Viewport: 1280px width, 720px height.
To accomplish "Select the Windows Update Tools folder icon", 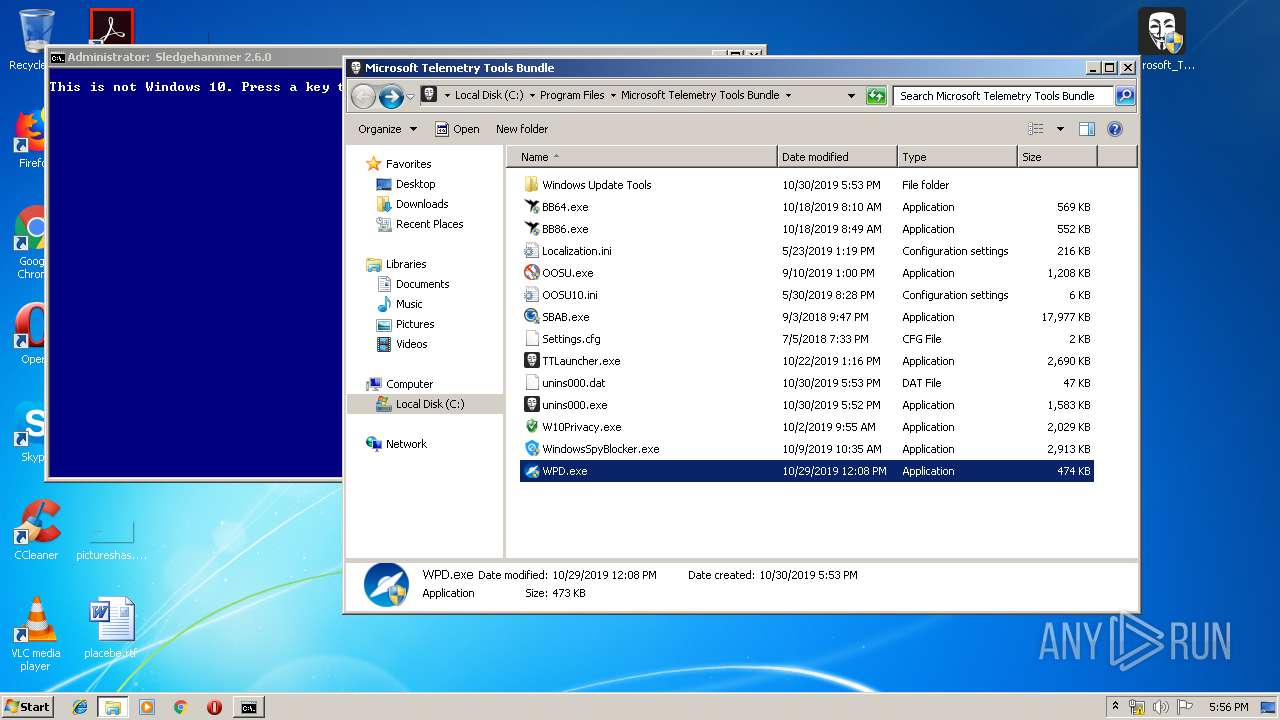I will pos(532,185).
